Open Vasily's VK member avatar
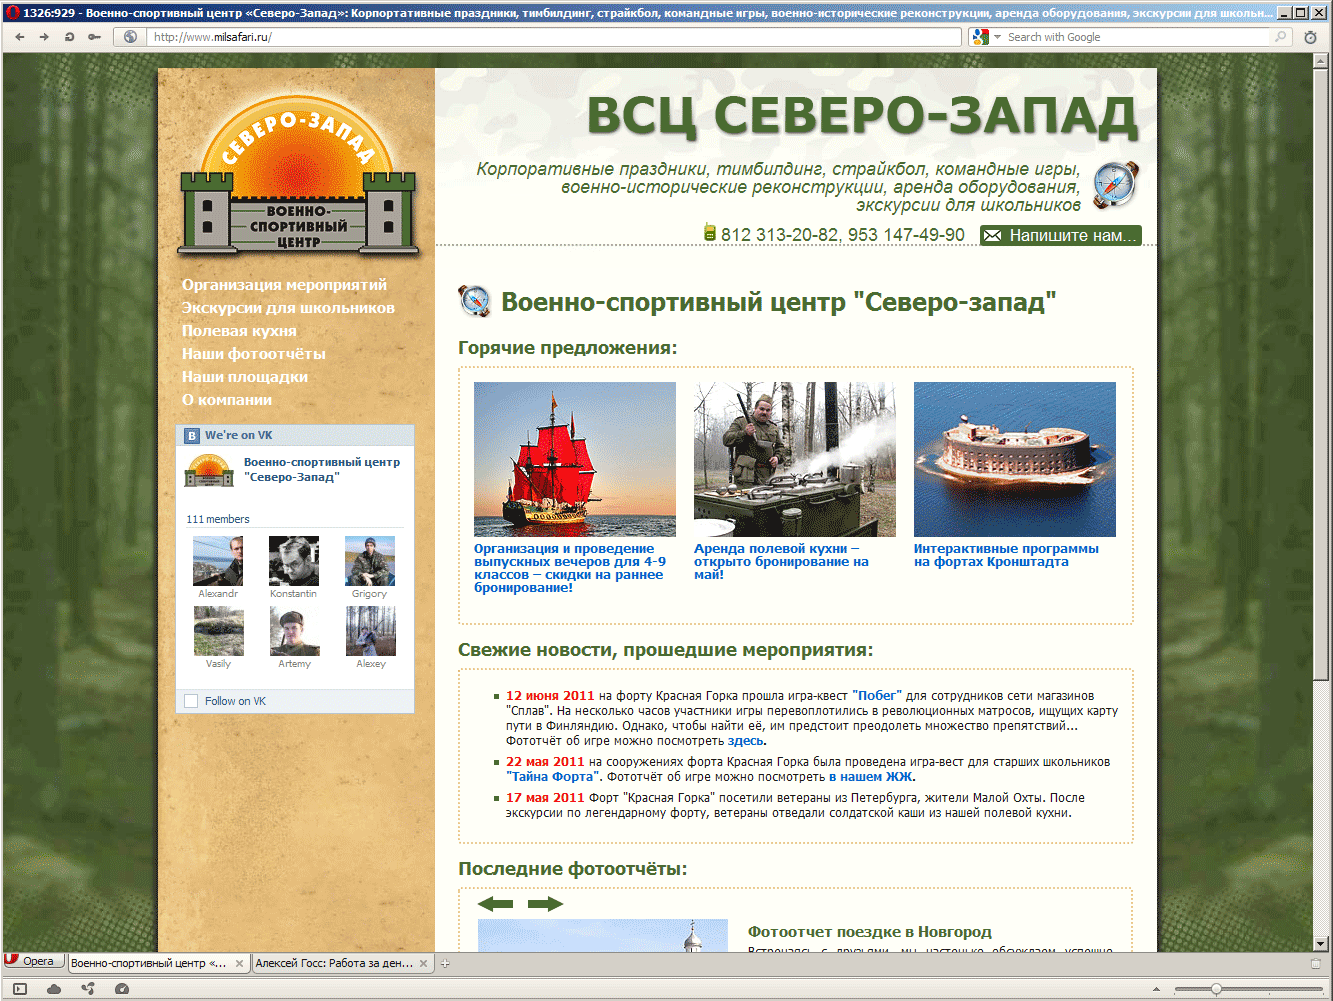The image size is (1333, 1001). 218,631
